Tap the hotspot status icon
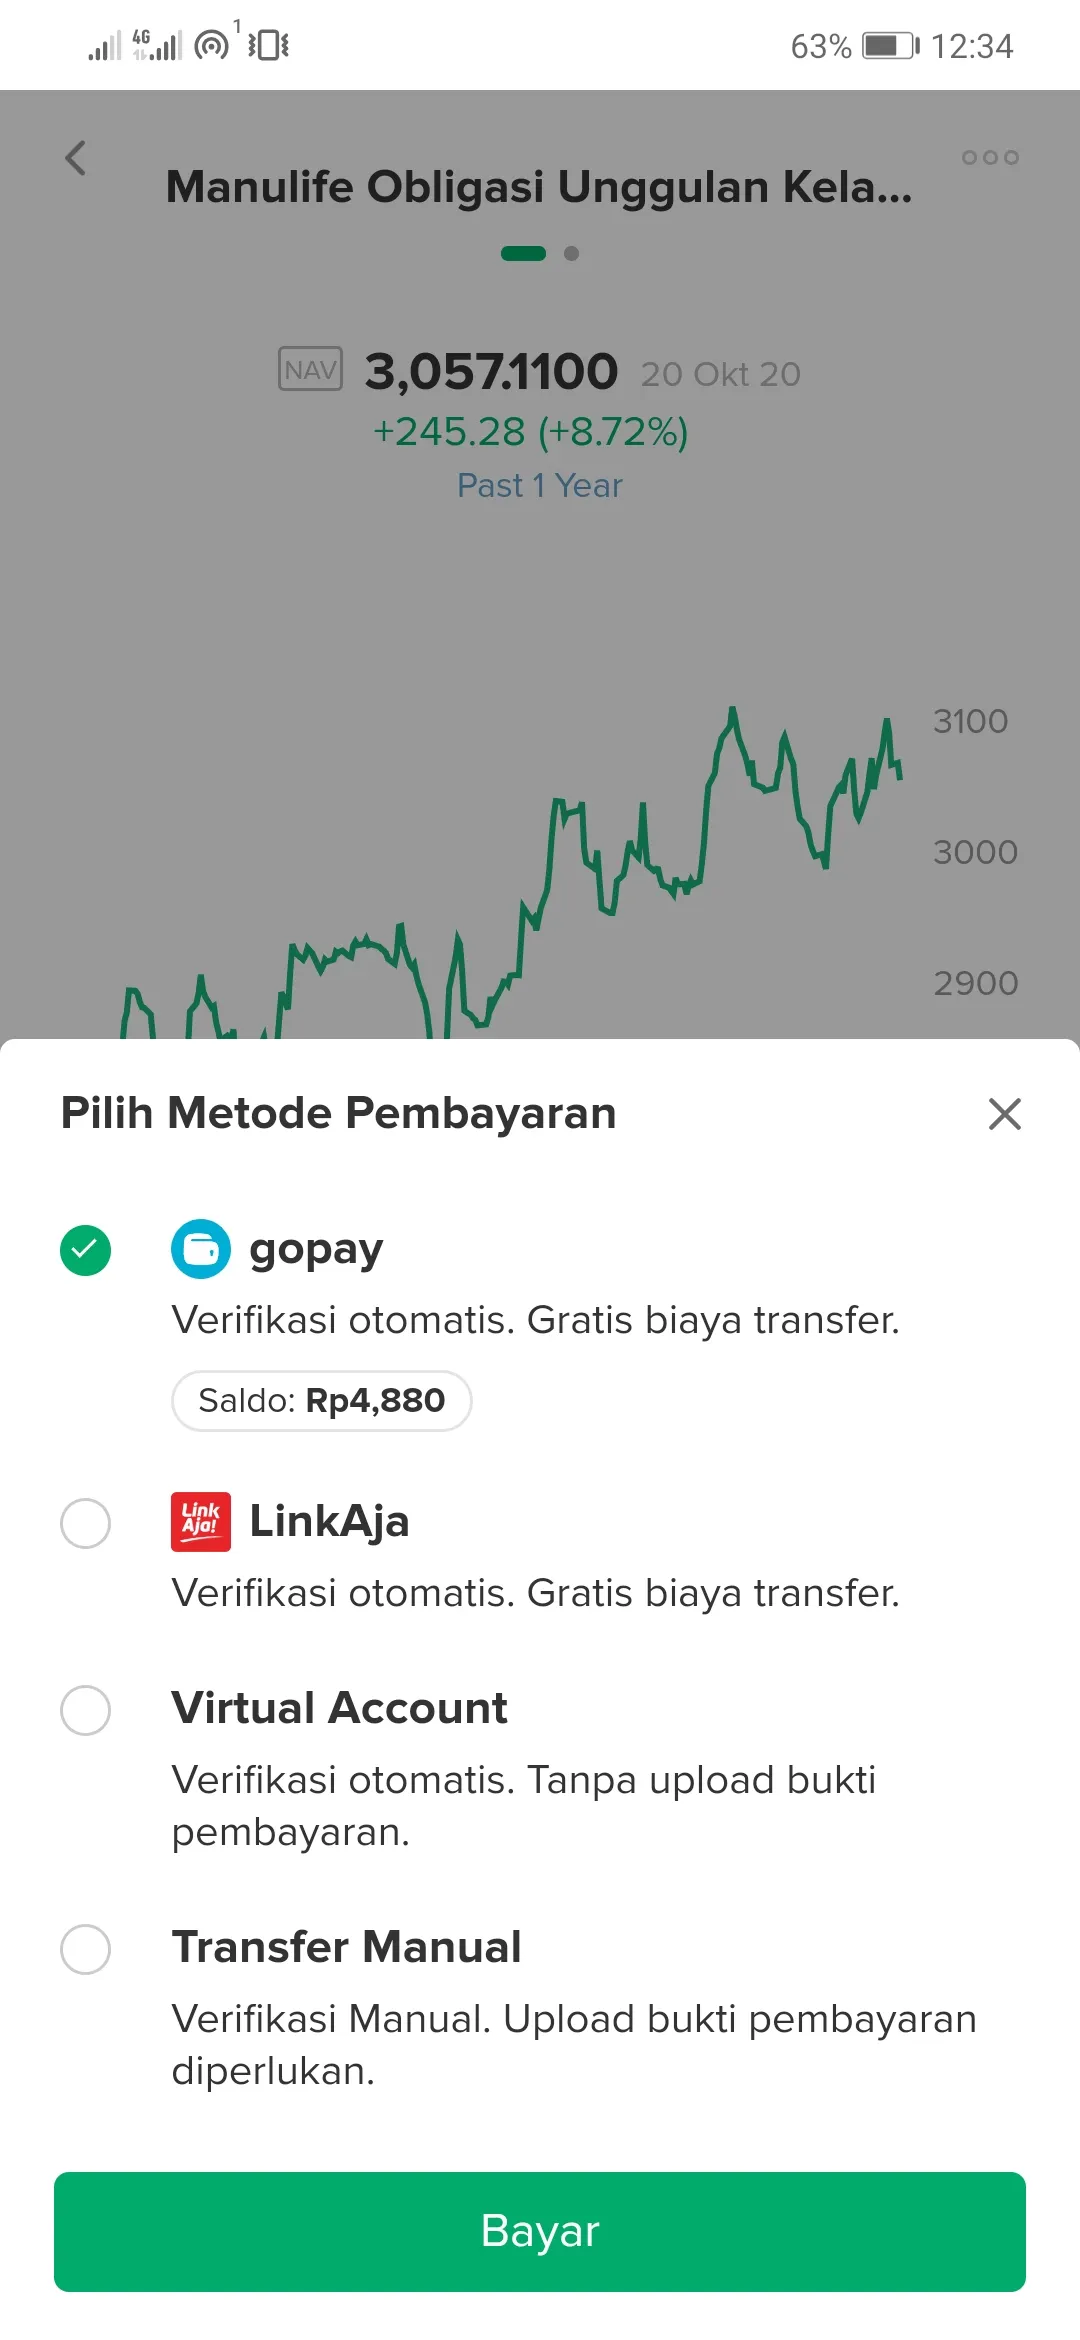This screenshot has width=1080, height=2340. (212, 45)
